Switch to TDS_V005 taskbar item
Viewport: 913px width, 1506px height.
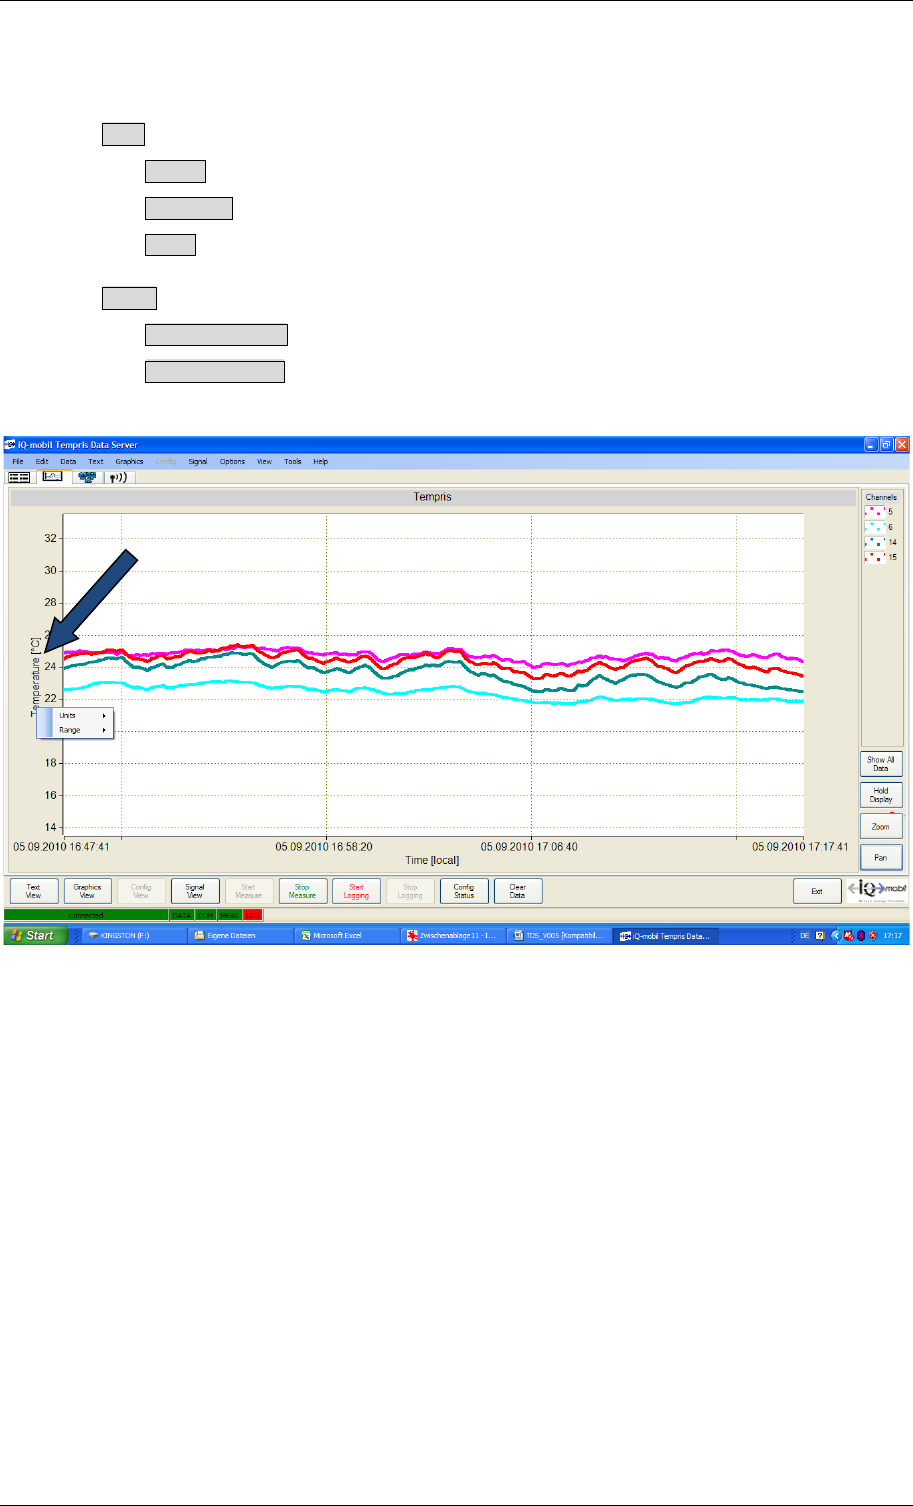click(558, 936)
